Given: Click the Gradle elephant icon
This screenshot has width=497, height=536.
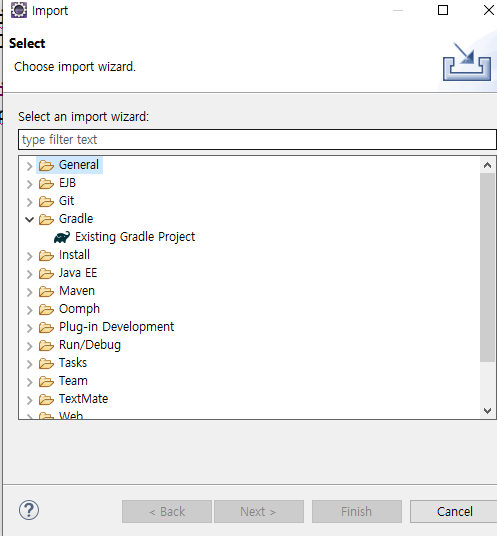Looking at the screenshot, I should [x=62, y=237].
